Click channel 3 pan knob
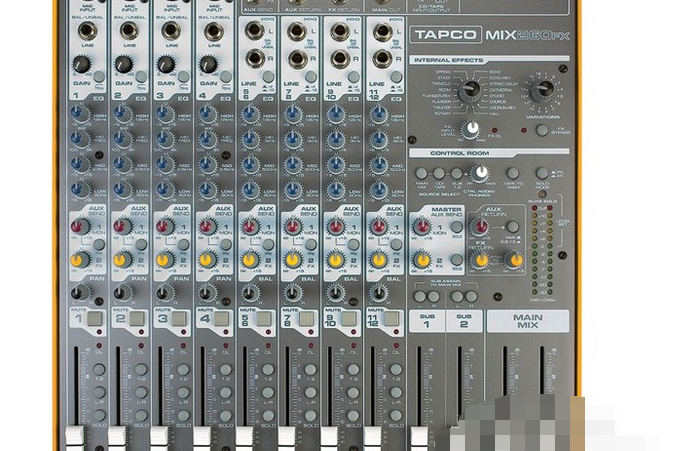Screen dimensions: 677x451 pyautogui.click(x=164, y=293)
